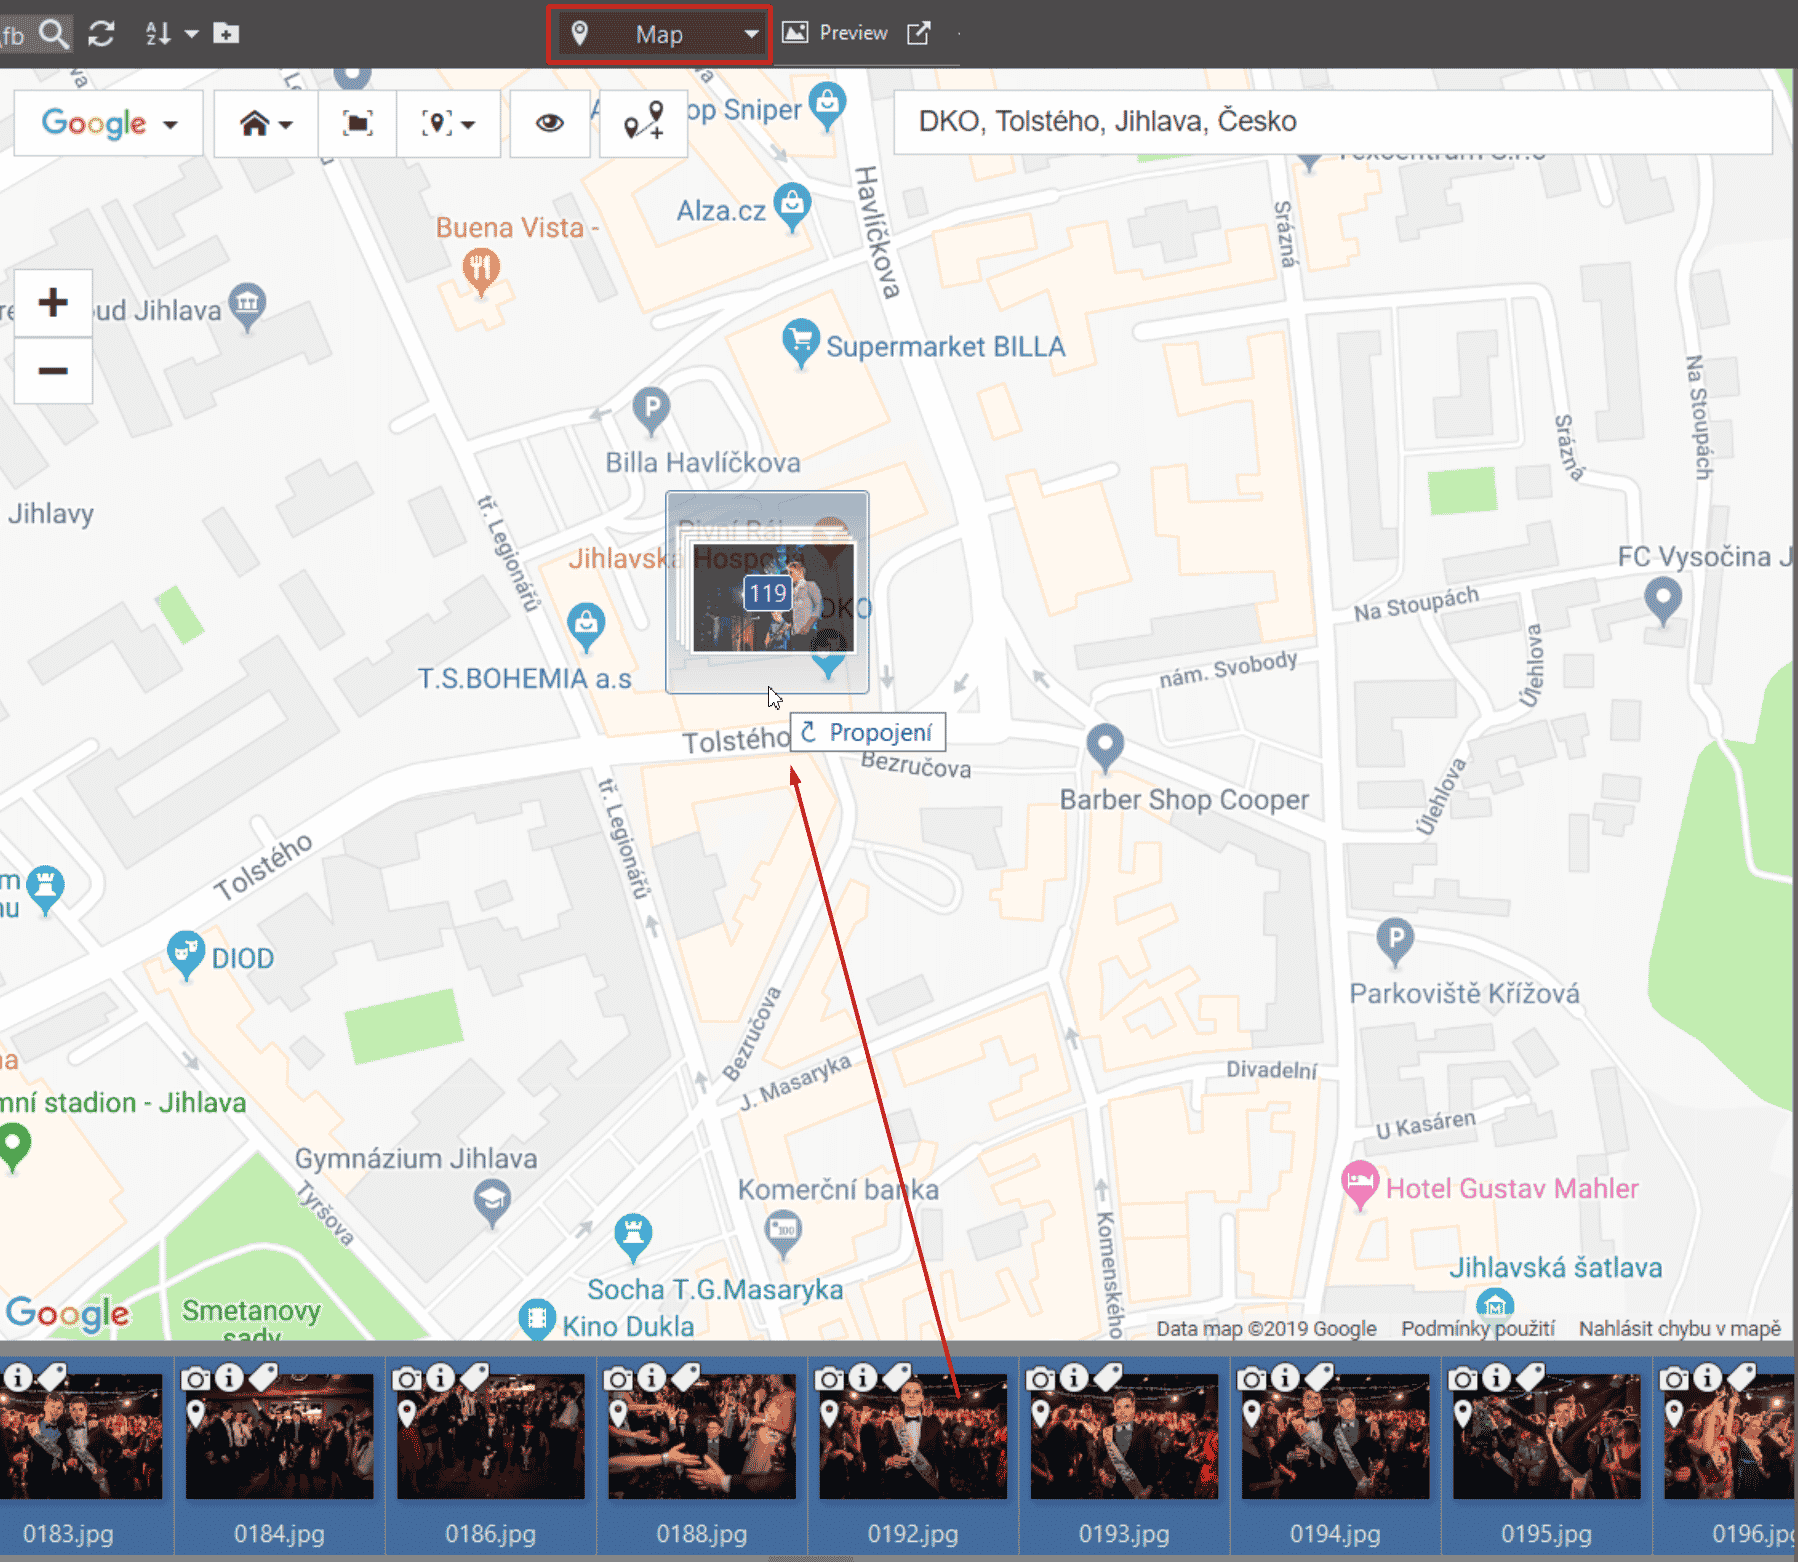Open the Google map provider dropdown
Screen dimensions: 1798x1562
point(109,124)
